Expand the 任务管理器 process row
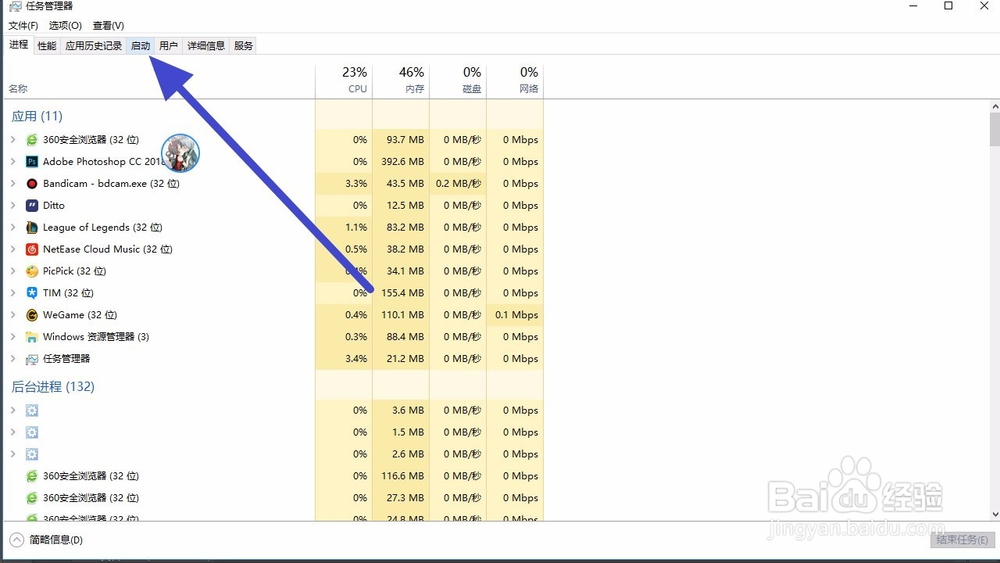The height and width of the screenshot is (563, 1000). point(13,358)
